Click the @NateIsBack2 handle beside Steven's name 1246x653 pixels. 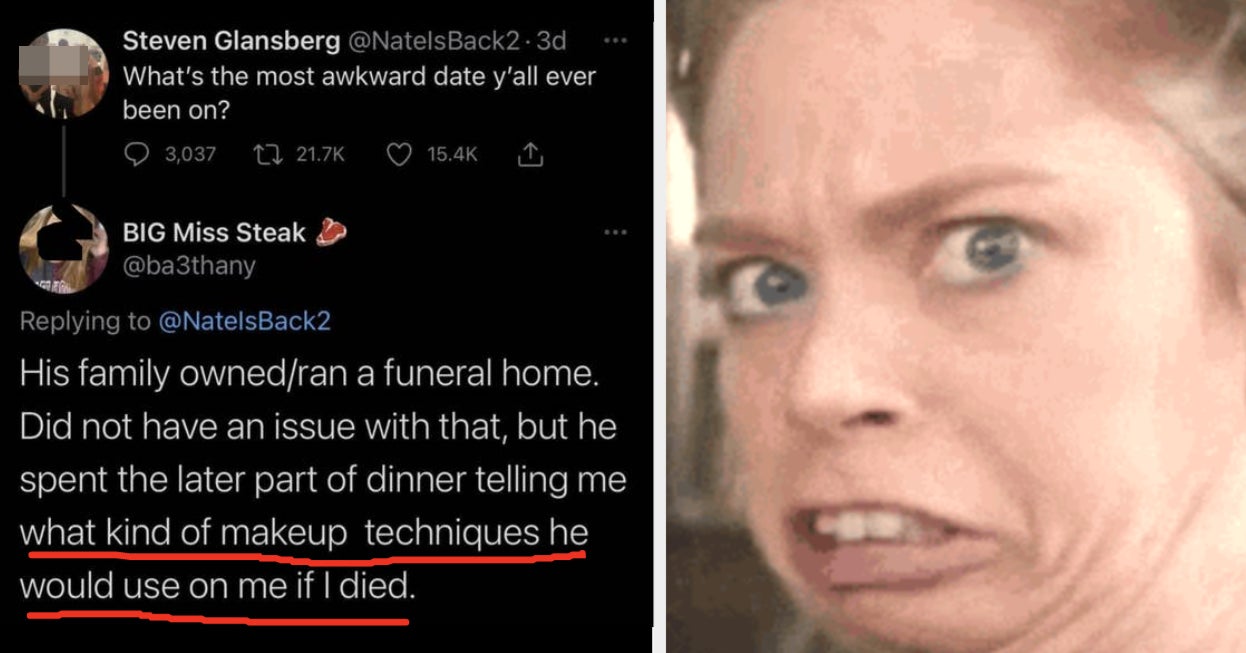(x=433, y=41)
